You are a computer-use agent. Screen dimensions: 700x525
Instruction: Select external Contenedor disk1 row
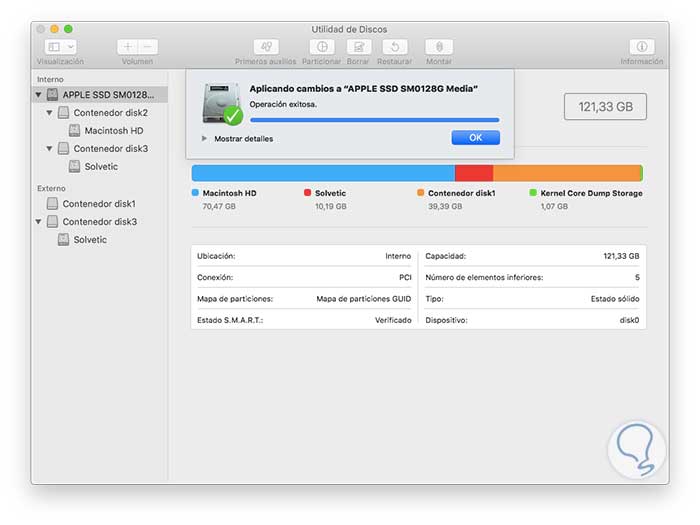pos(100,204)
